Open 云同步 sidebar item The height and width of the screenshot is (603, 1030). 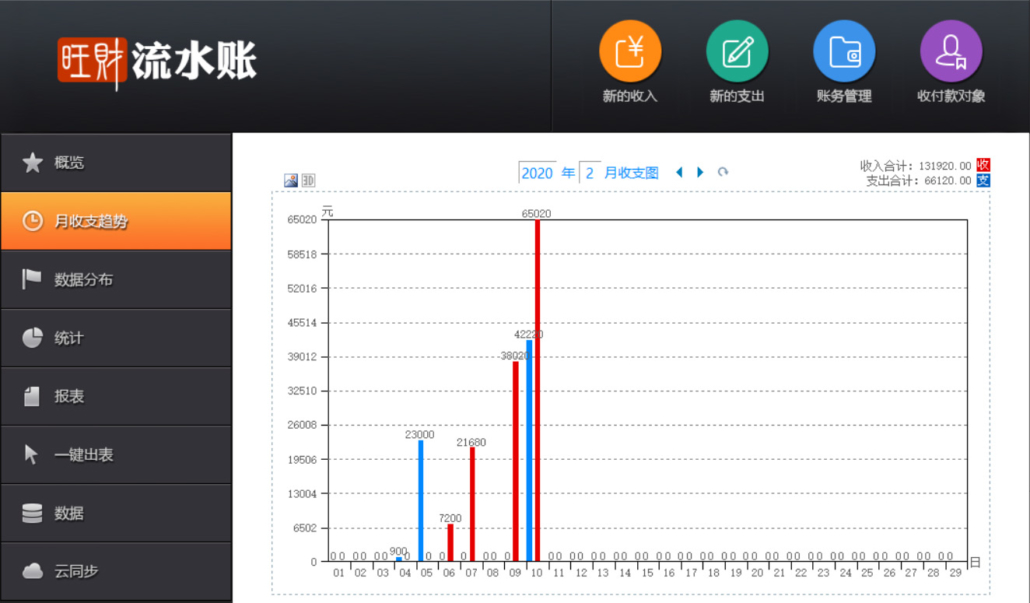(x=116, y=571)
